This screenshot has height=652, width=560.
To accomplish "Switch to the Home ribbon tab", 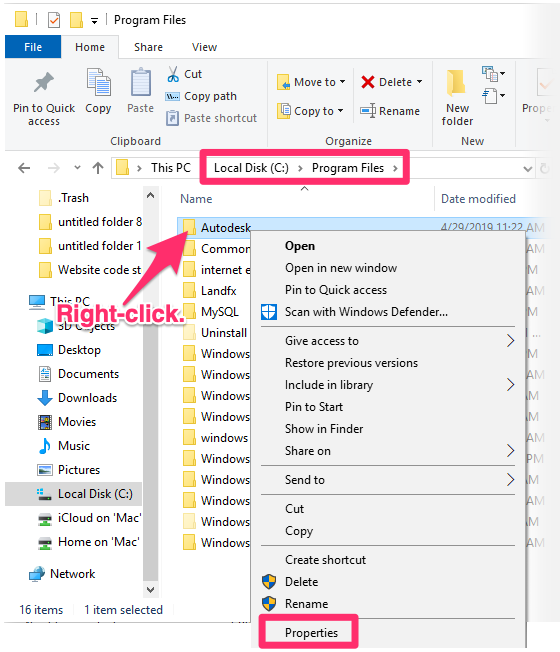I will 90,47.
